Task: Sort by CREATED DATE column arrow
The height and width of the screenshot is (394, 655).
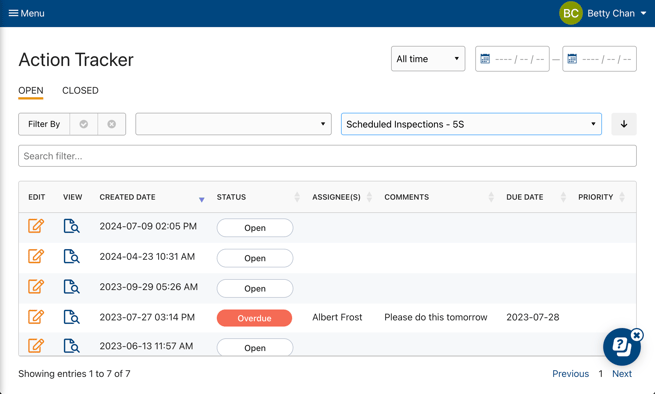Action: point(201,200)
